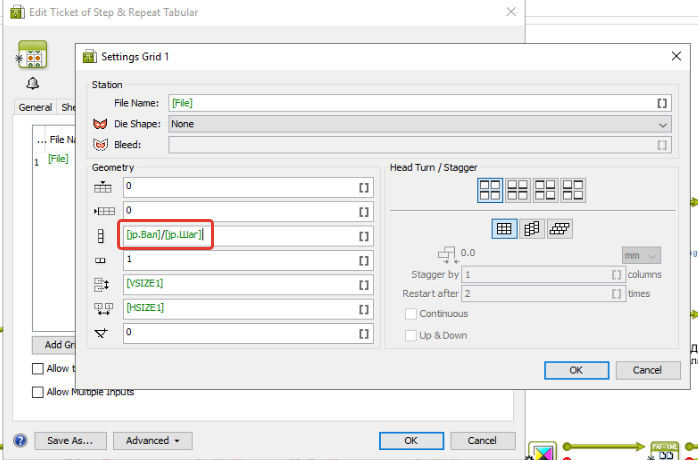
Task: Click the vertical count icon
Action: [x=101, y=236]
